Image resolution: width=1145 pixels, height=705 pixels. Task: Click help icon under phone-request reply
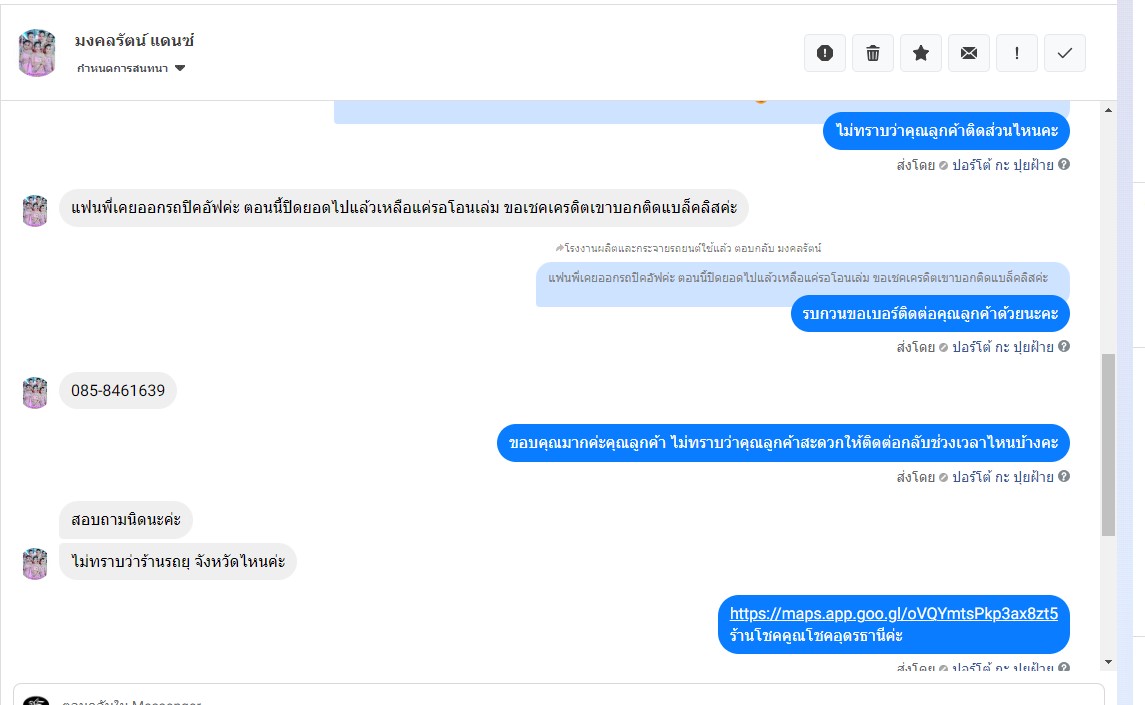[1064, 346]
